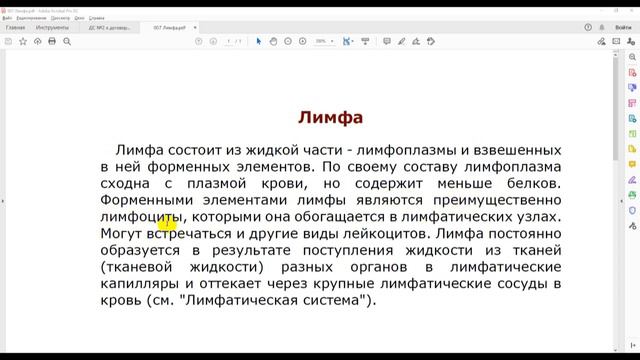This screenshot has width=640, height=360.
Task: Click the magnifier find text icon
Action: tap(67, 41)
